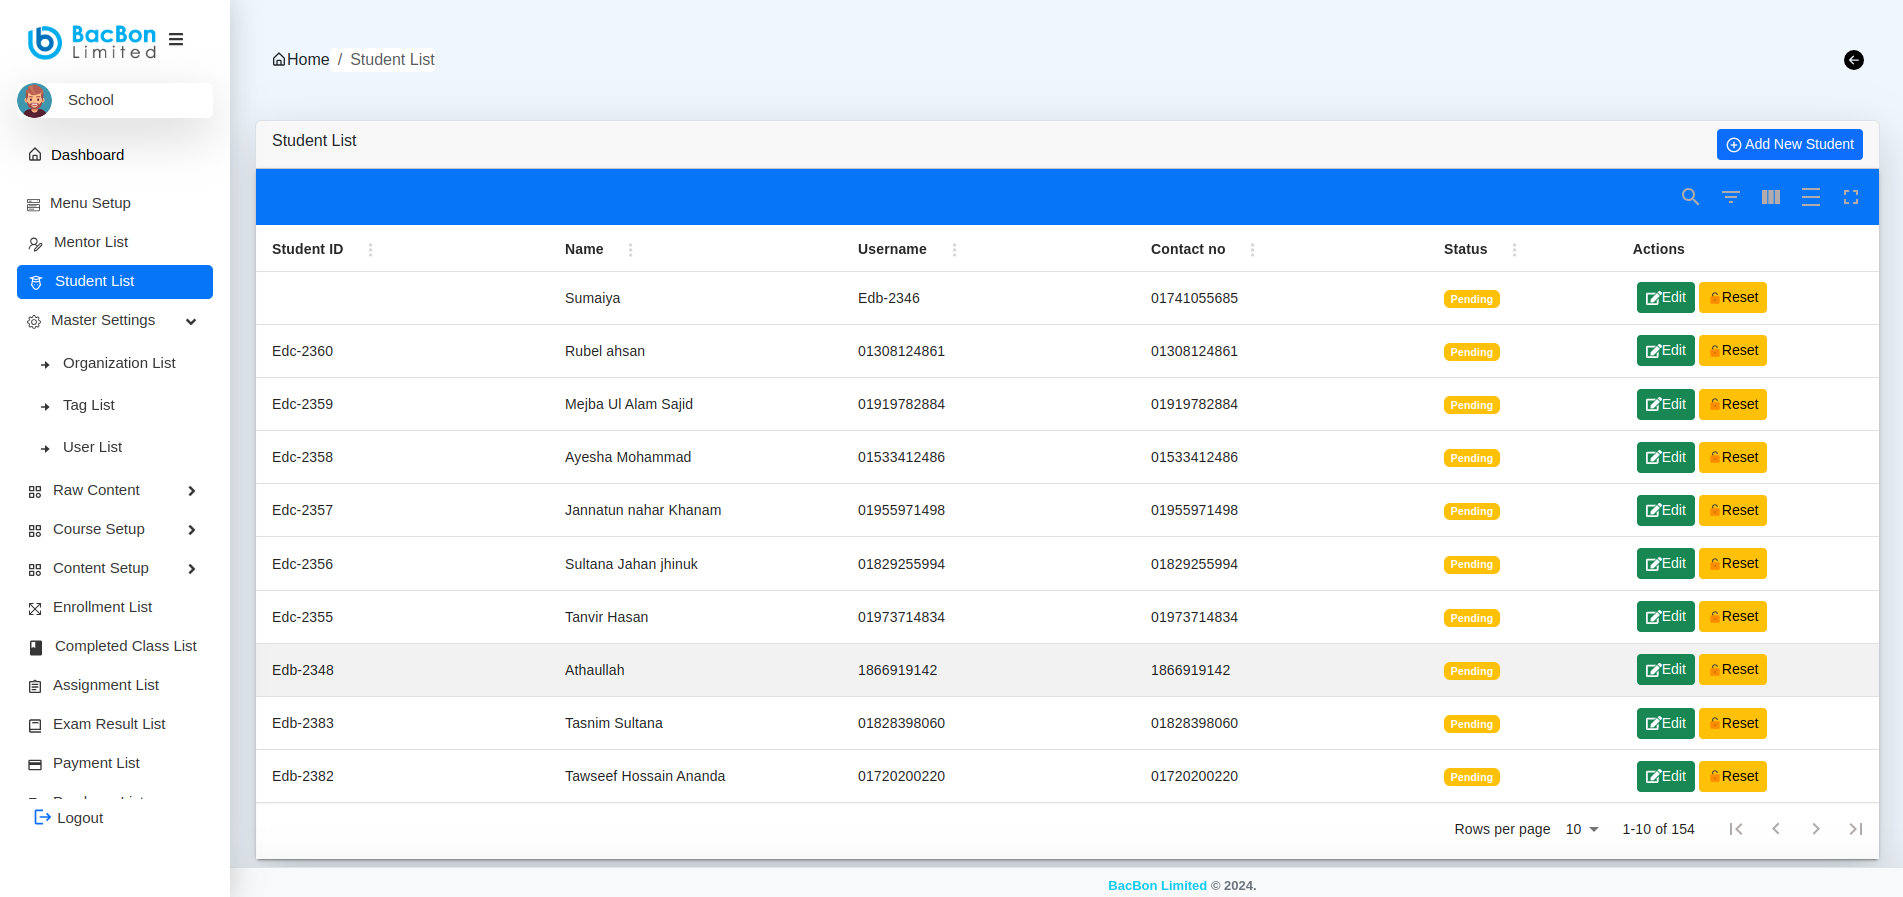Jump to the last table page
The height and width of the screenshot is (897, 1903).
point(1855,829)
